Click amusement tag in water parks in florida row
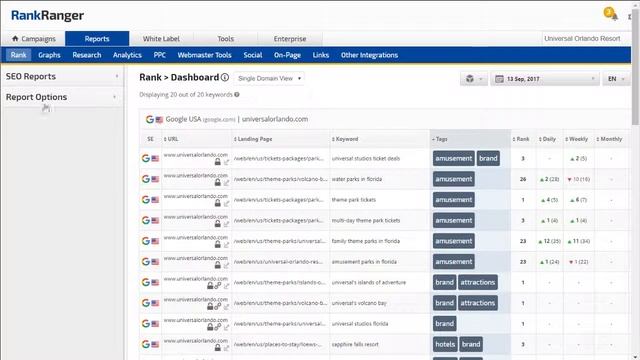 coord(453,179)
